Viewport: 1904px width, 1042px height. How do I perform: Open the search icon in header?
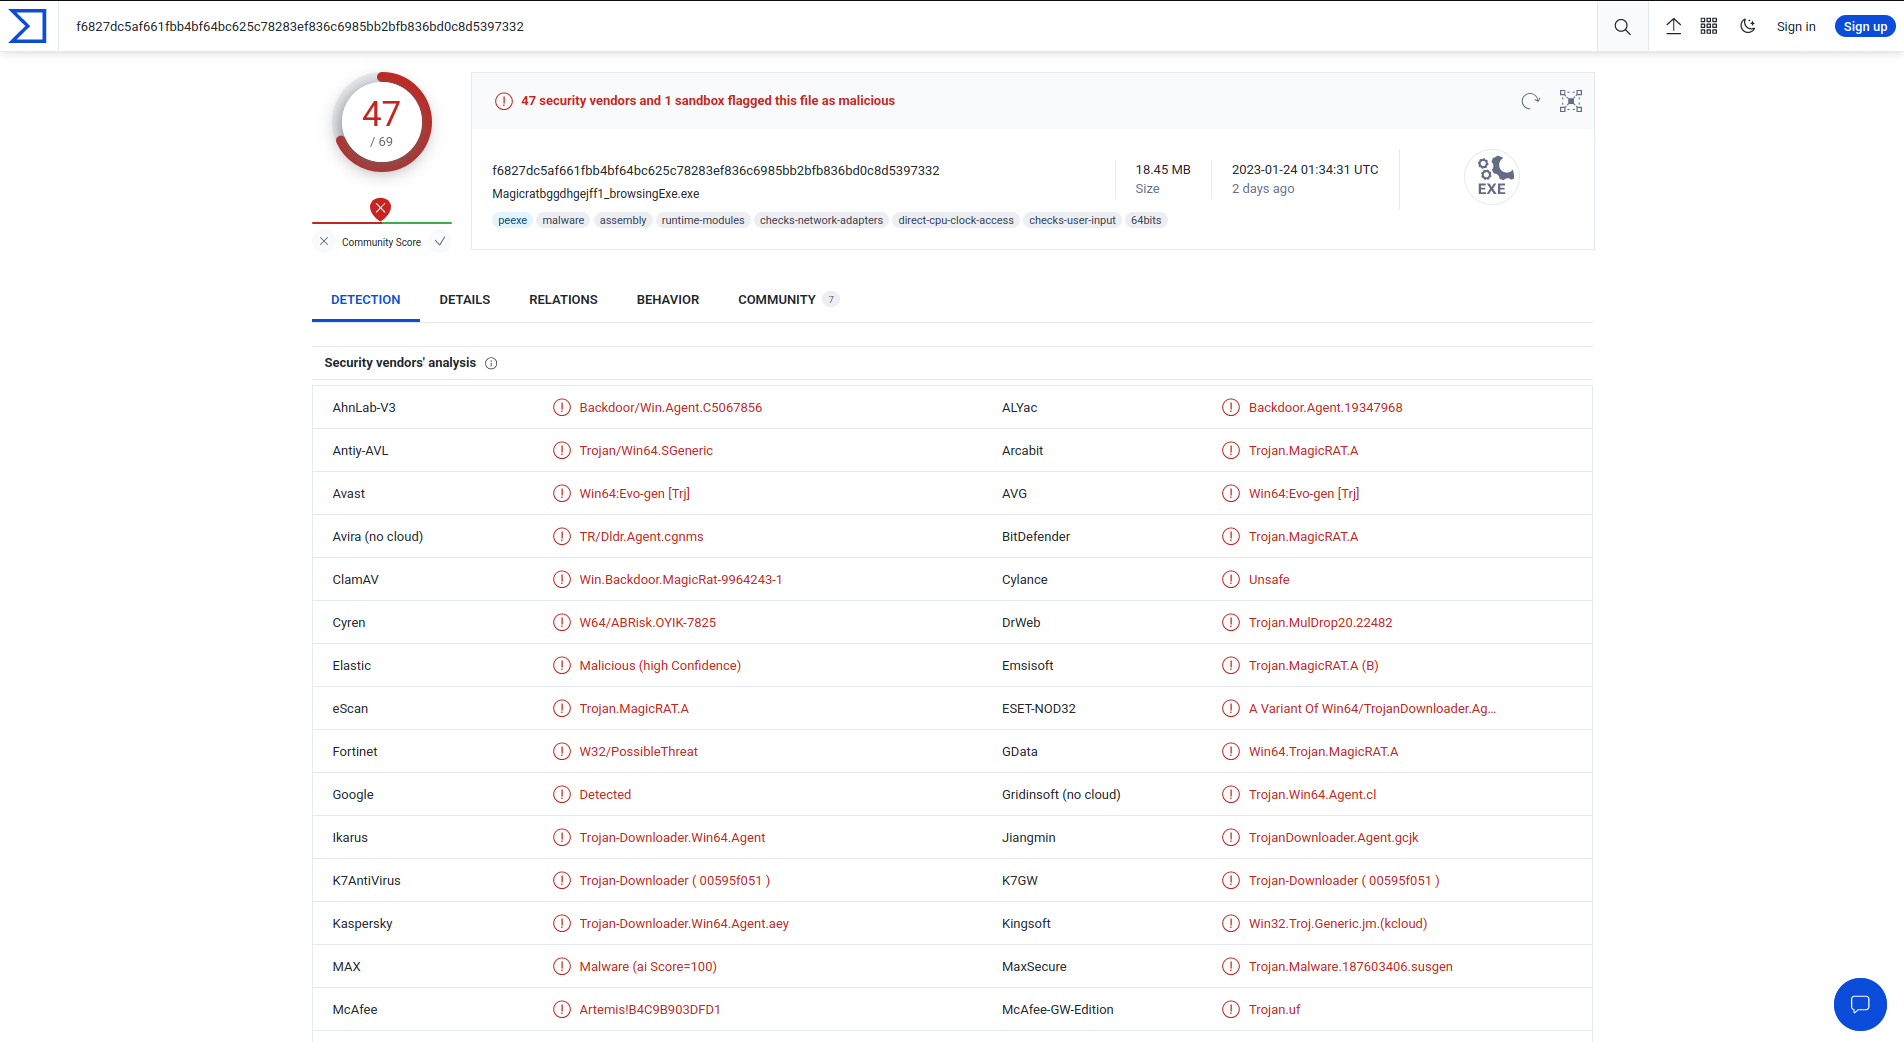(1622, 27)
